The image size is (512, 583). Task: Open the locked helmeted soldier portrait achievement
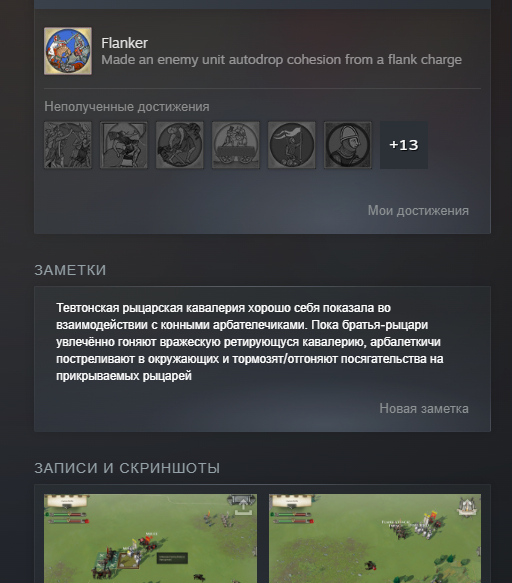click(348, 145)
